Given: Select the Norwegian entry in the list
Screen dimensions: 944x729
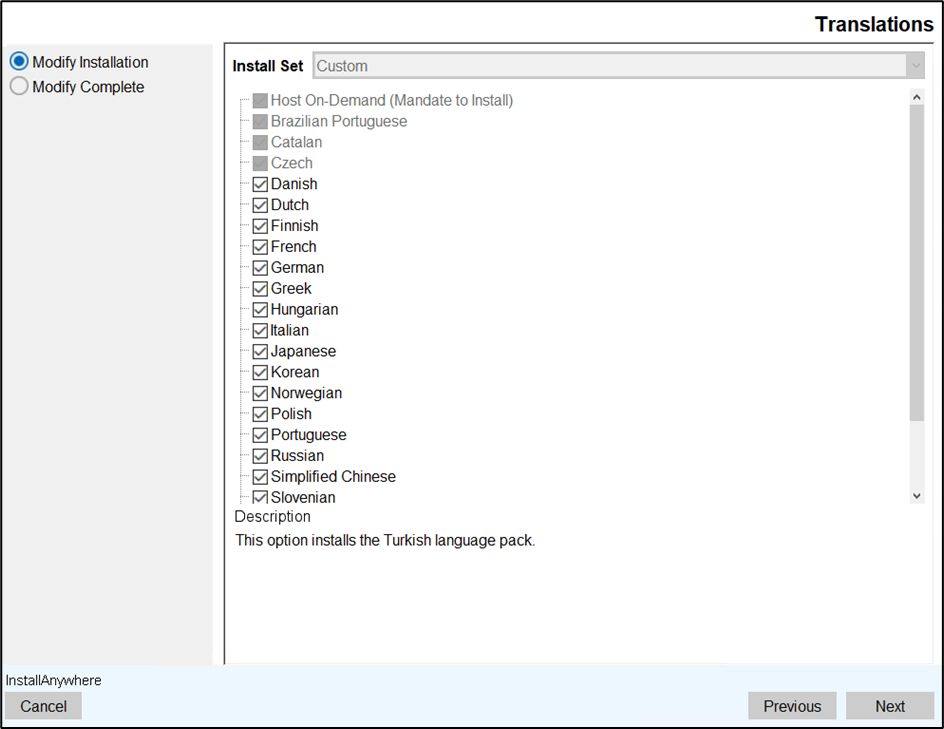Looking at the screenshot, I should tap(306, 394).
